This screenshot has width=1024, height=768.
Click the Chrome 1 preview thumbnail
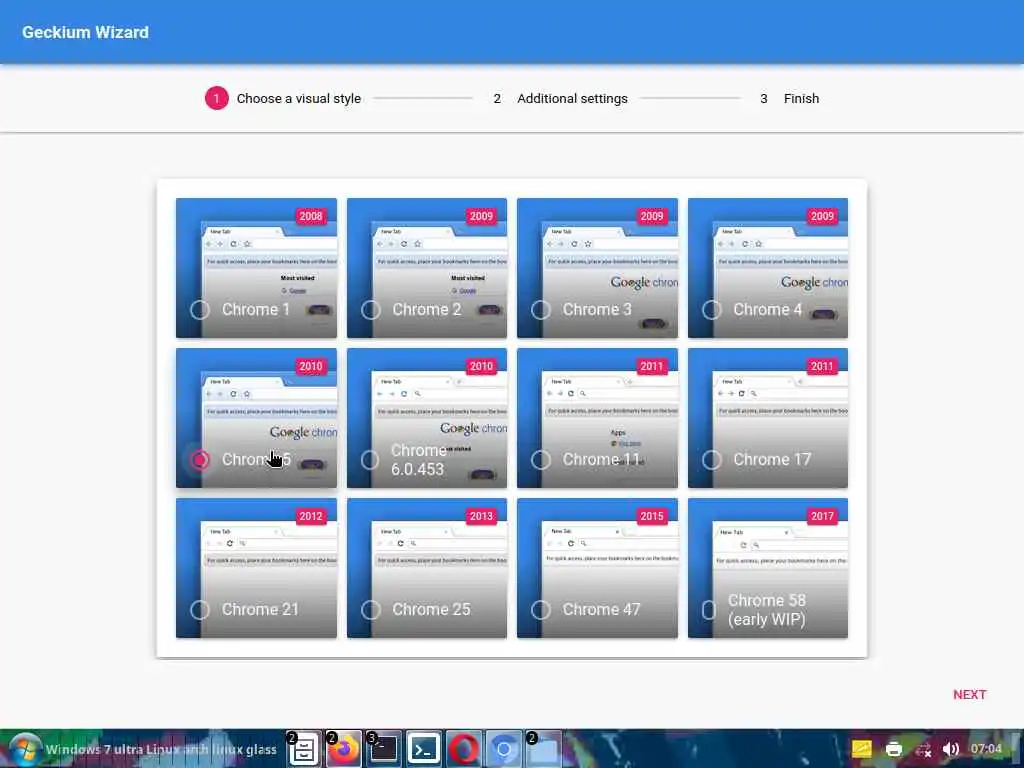pyautogui.click(x=257, y=268)
